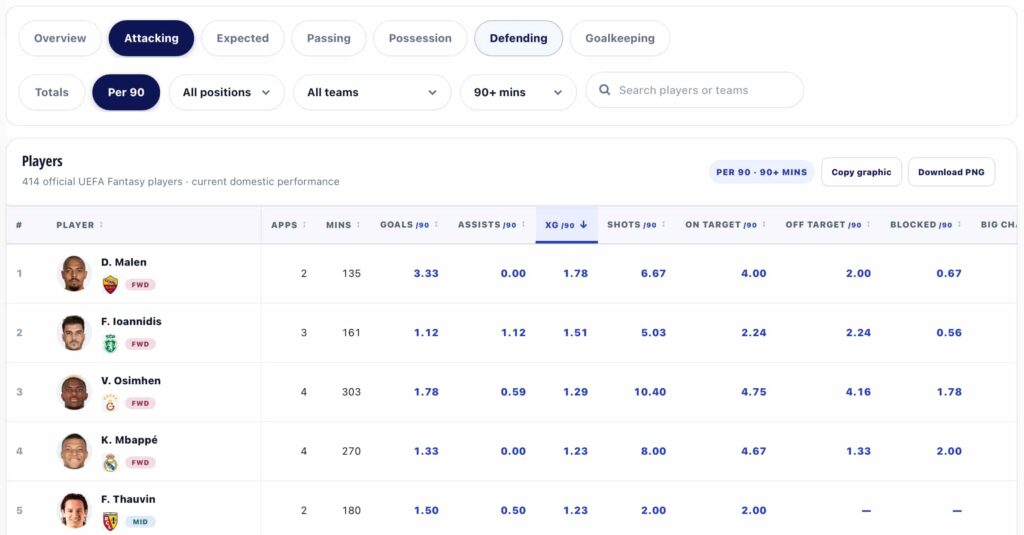Click the sort icon beside PLAYER header

[x=101, y=225]
